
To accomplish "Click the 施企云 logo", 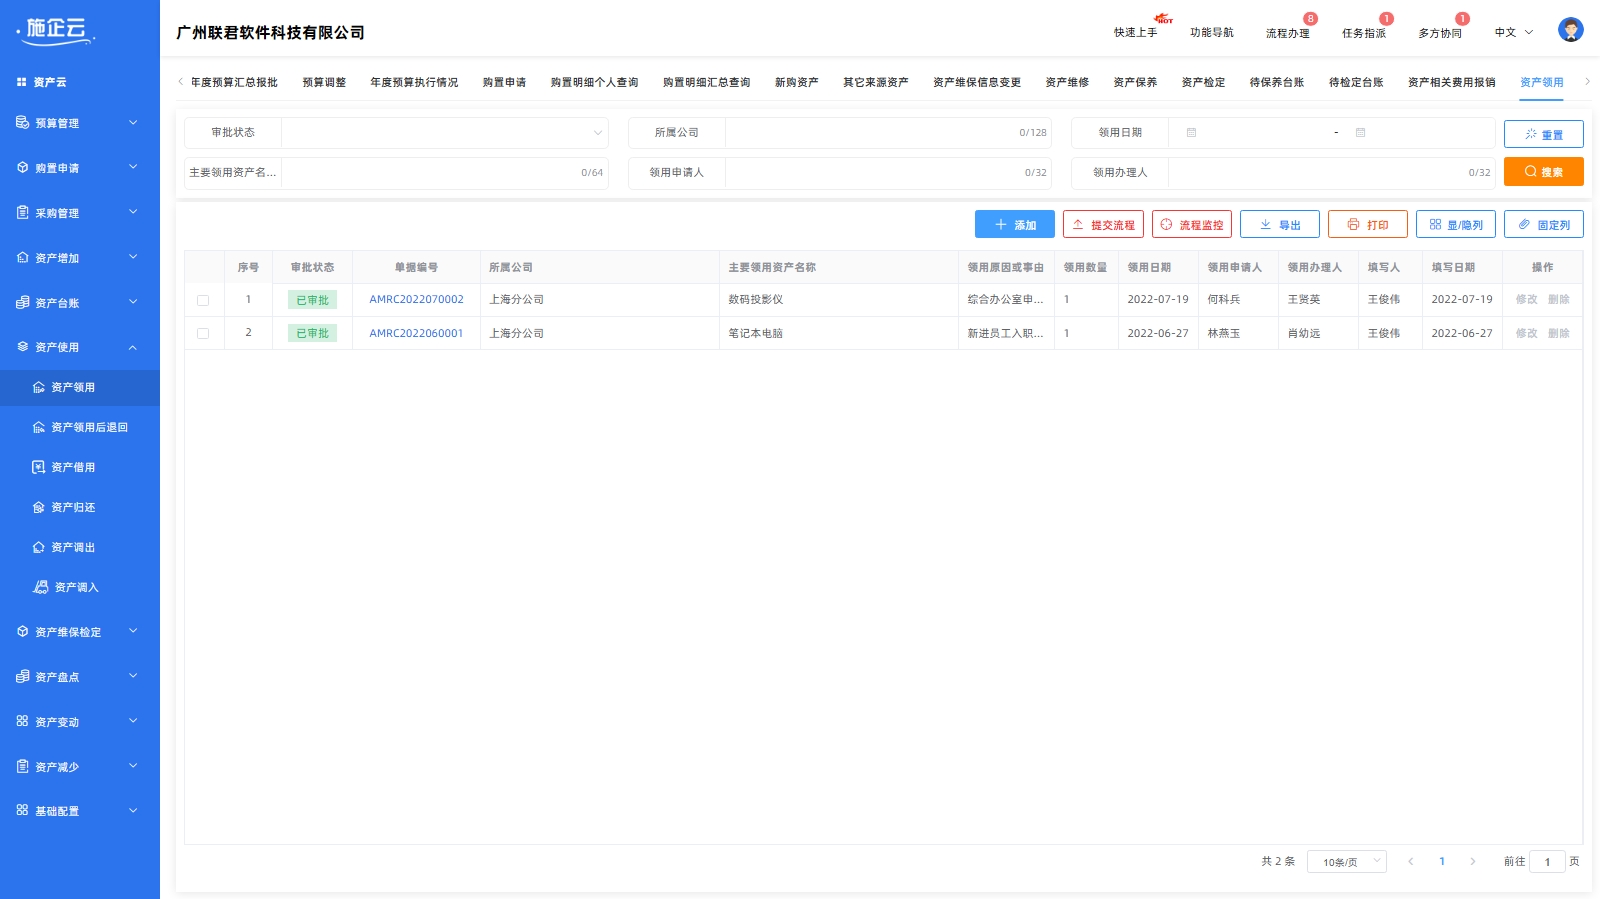I will pos(56,31).
